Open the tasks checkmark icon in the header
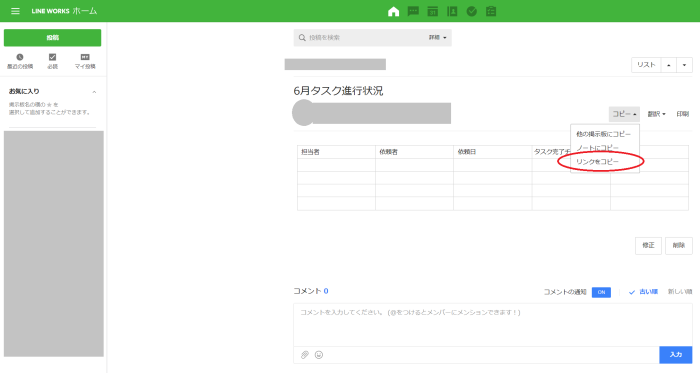Viewport: 700px width, 373px height. [x=471, y=12]
